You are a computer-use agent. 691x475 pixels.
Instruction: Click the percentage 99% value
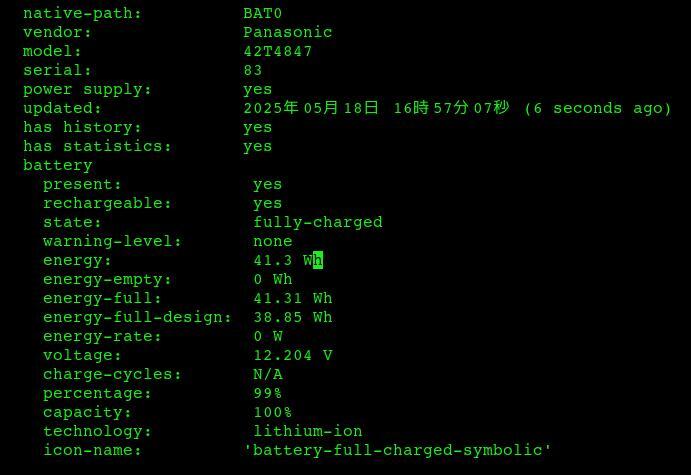click(267, 393)
